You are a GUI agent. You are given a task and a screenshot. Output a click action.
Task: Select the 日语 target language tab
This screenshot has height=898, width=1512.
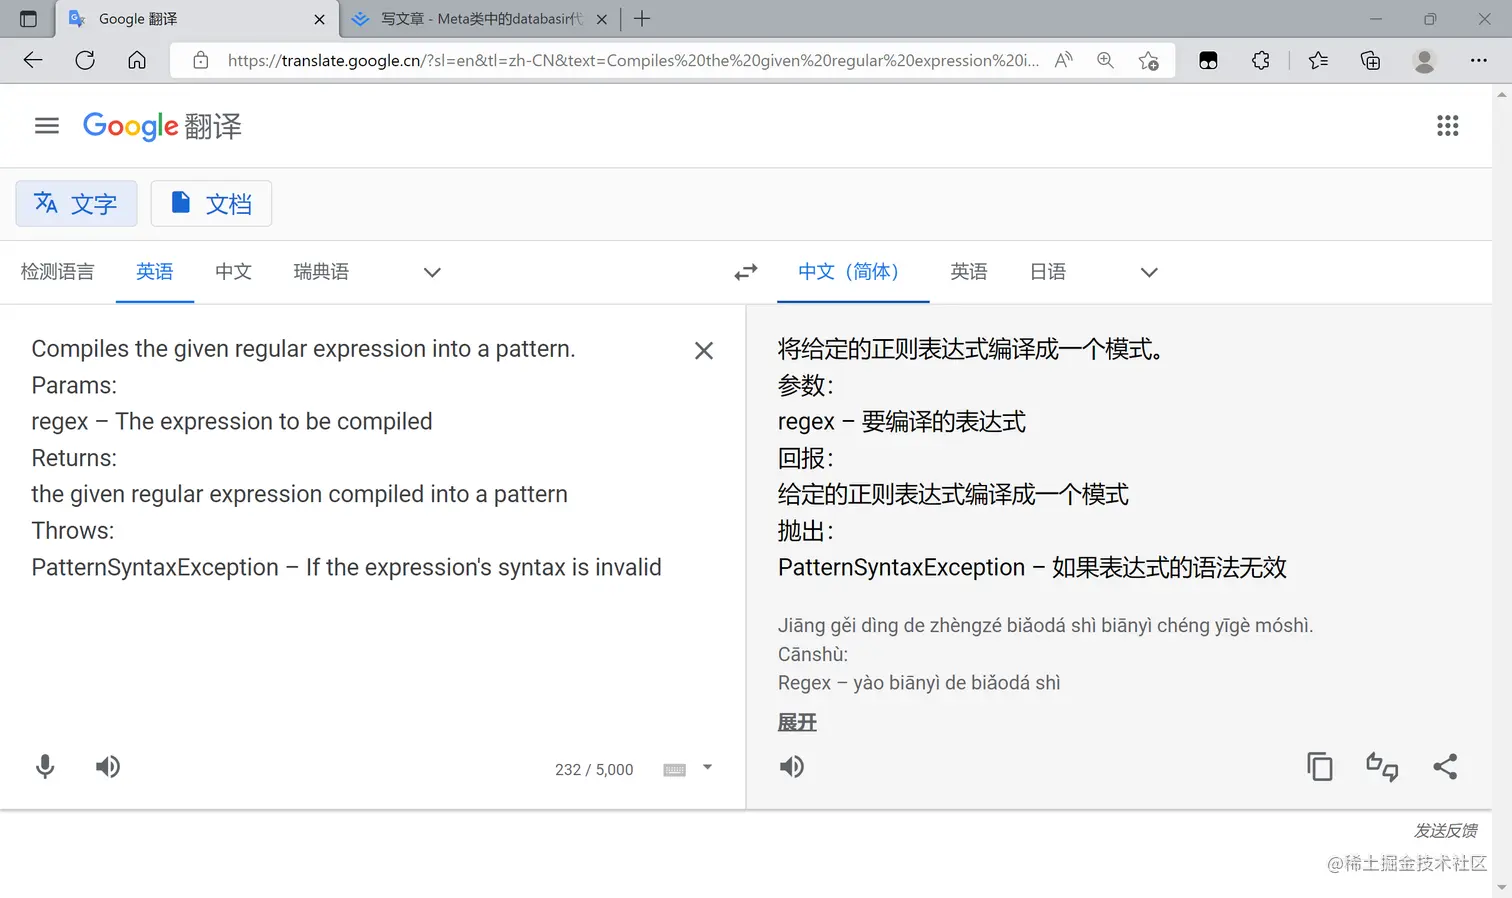1048,272
